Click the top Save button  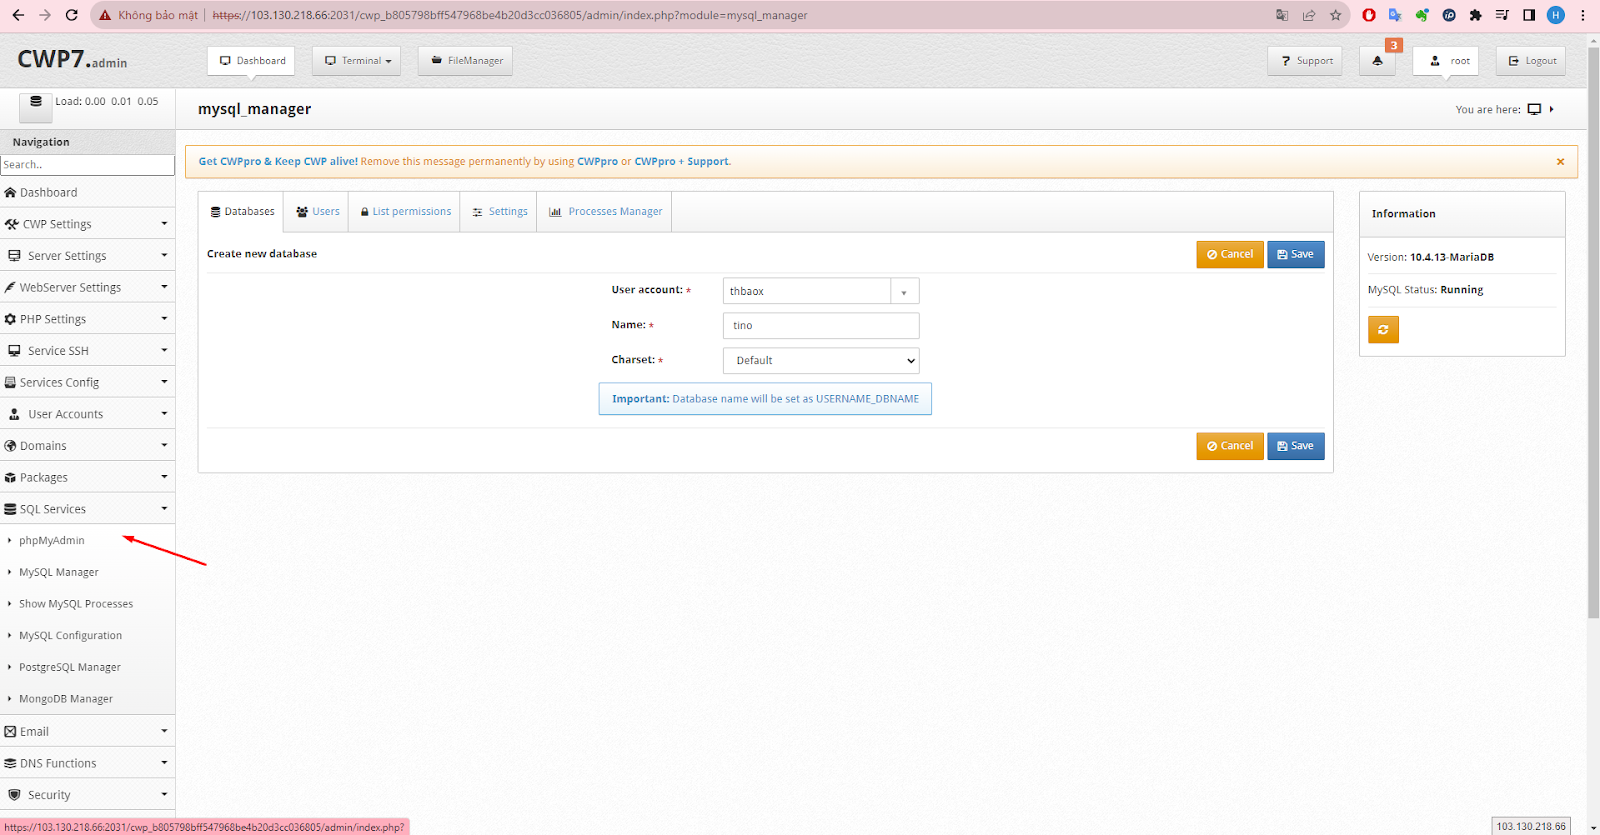[x=1296, y=254]
